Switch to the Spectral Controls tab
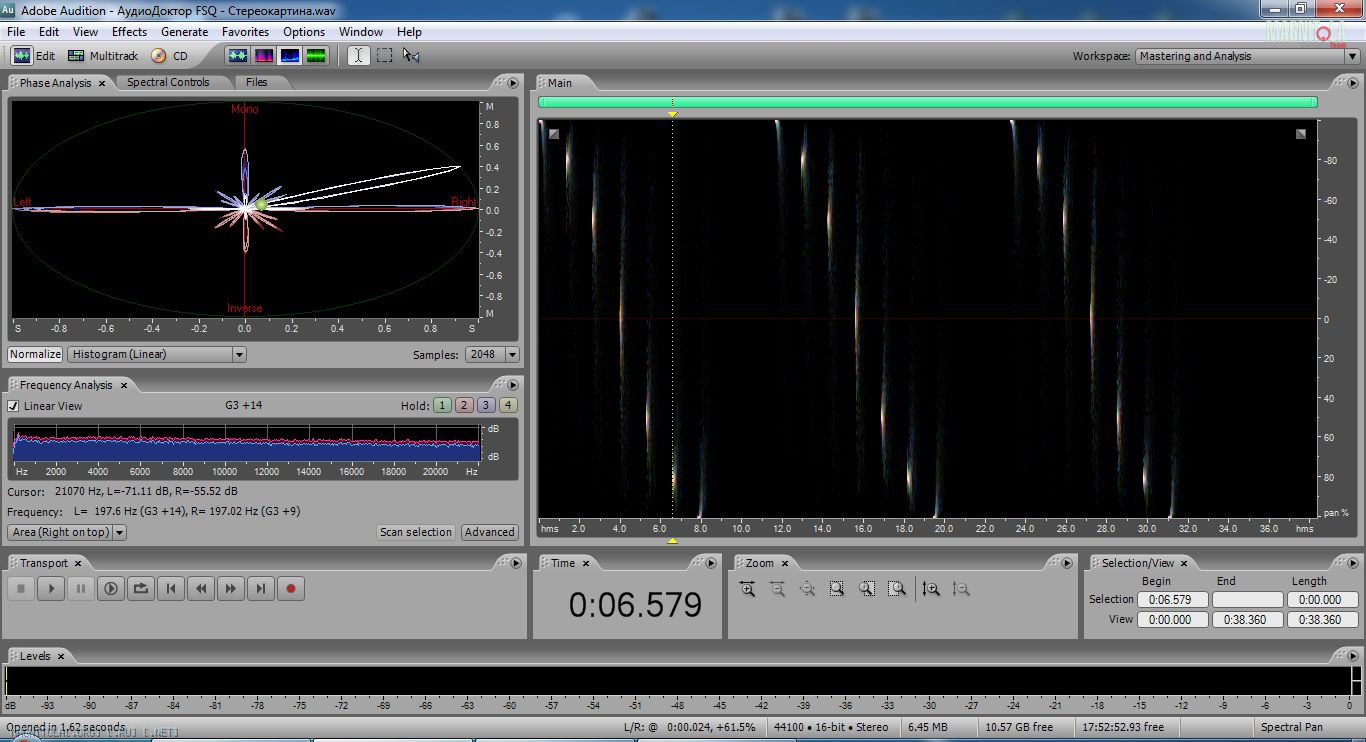 click(x=168, y=82)
